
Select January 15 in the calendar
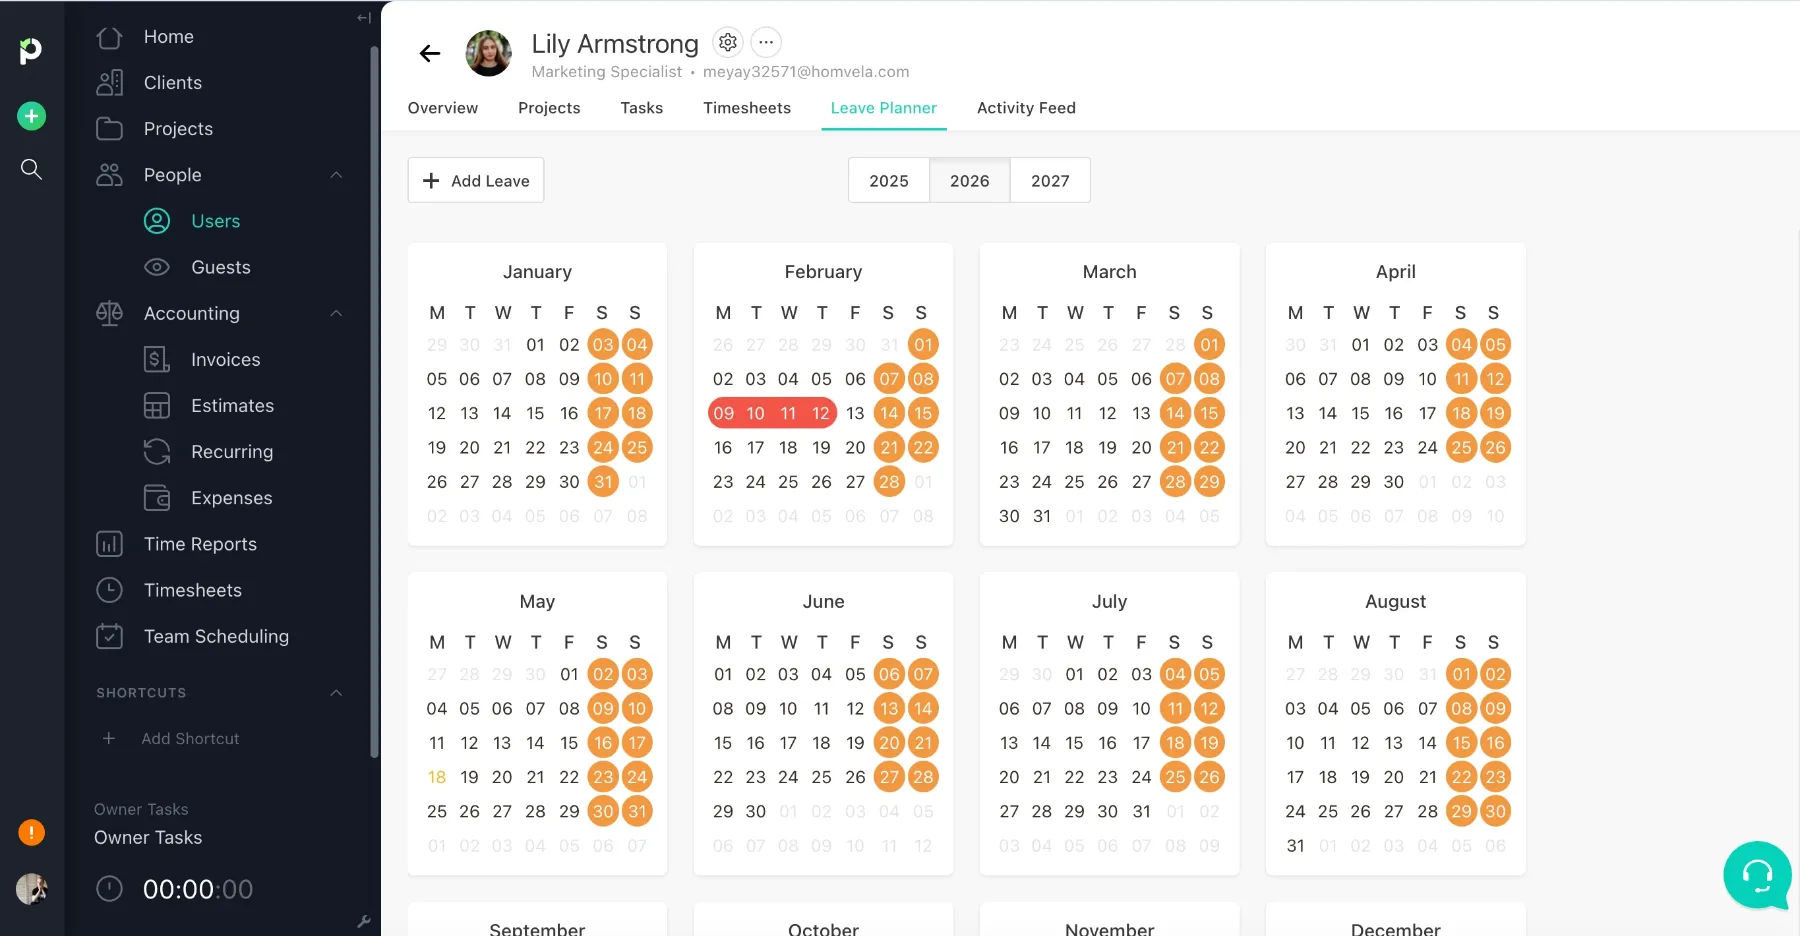coord(535,413)
